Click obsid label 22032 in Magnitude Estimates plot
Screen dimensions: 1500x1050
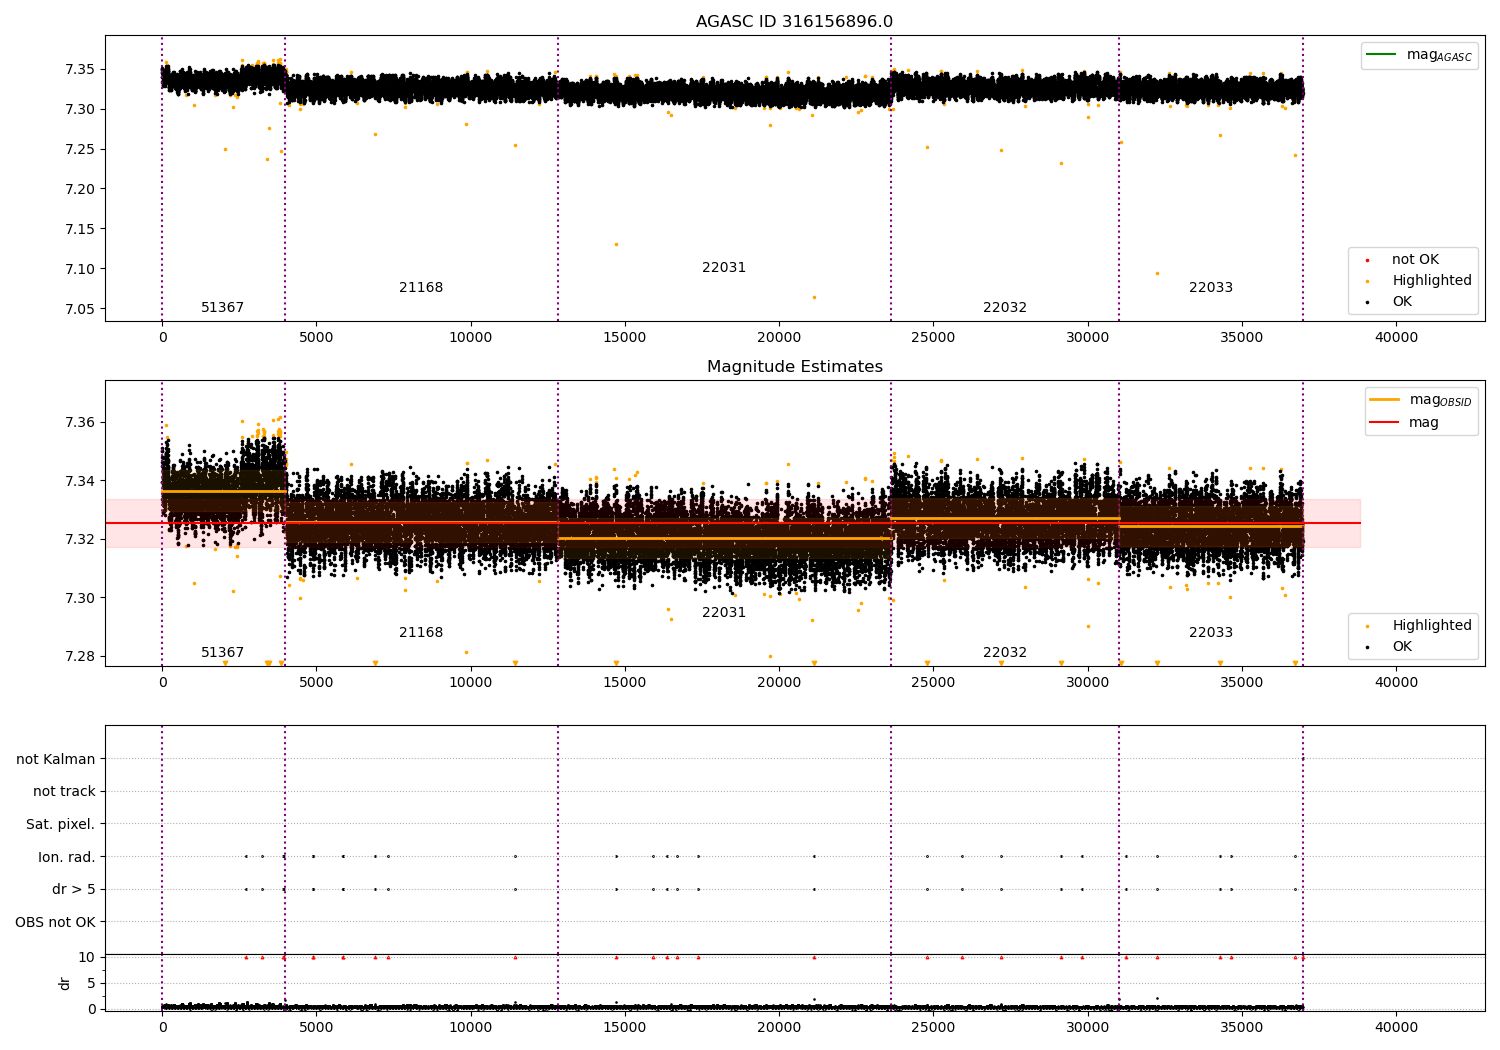1005,653
